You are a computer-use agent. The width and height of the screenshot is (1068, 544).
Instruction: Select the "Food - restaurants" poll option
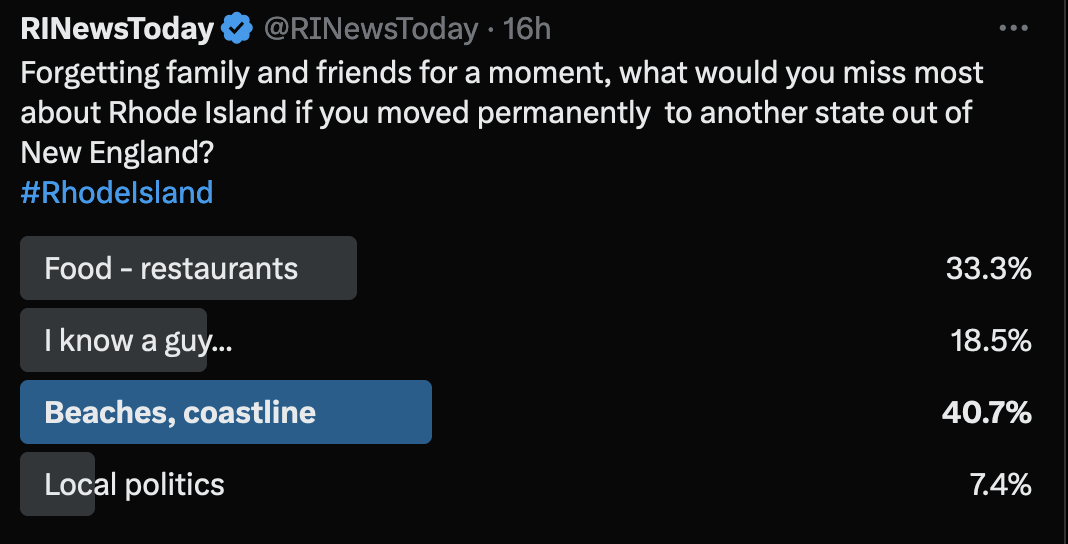coord(171,268)
